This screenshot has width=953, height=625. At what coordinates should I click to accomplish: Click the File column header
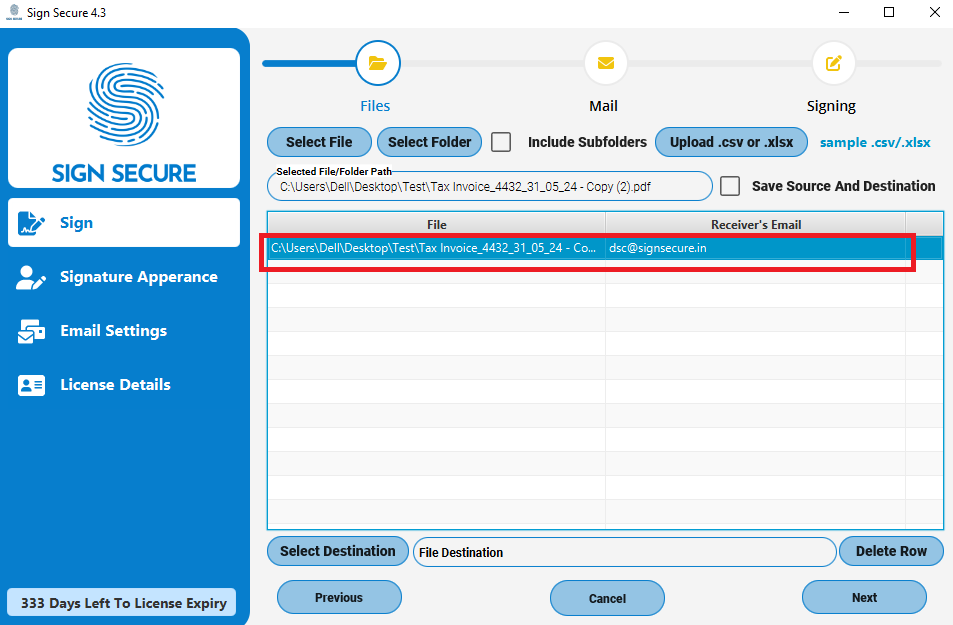click(x=436, y=224)
